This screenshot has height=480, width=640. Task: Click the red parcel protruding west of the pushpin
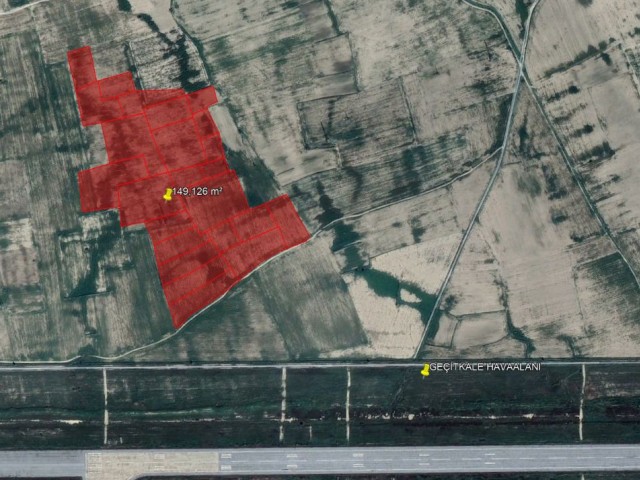coord(99,188)
